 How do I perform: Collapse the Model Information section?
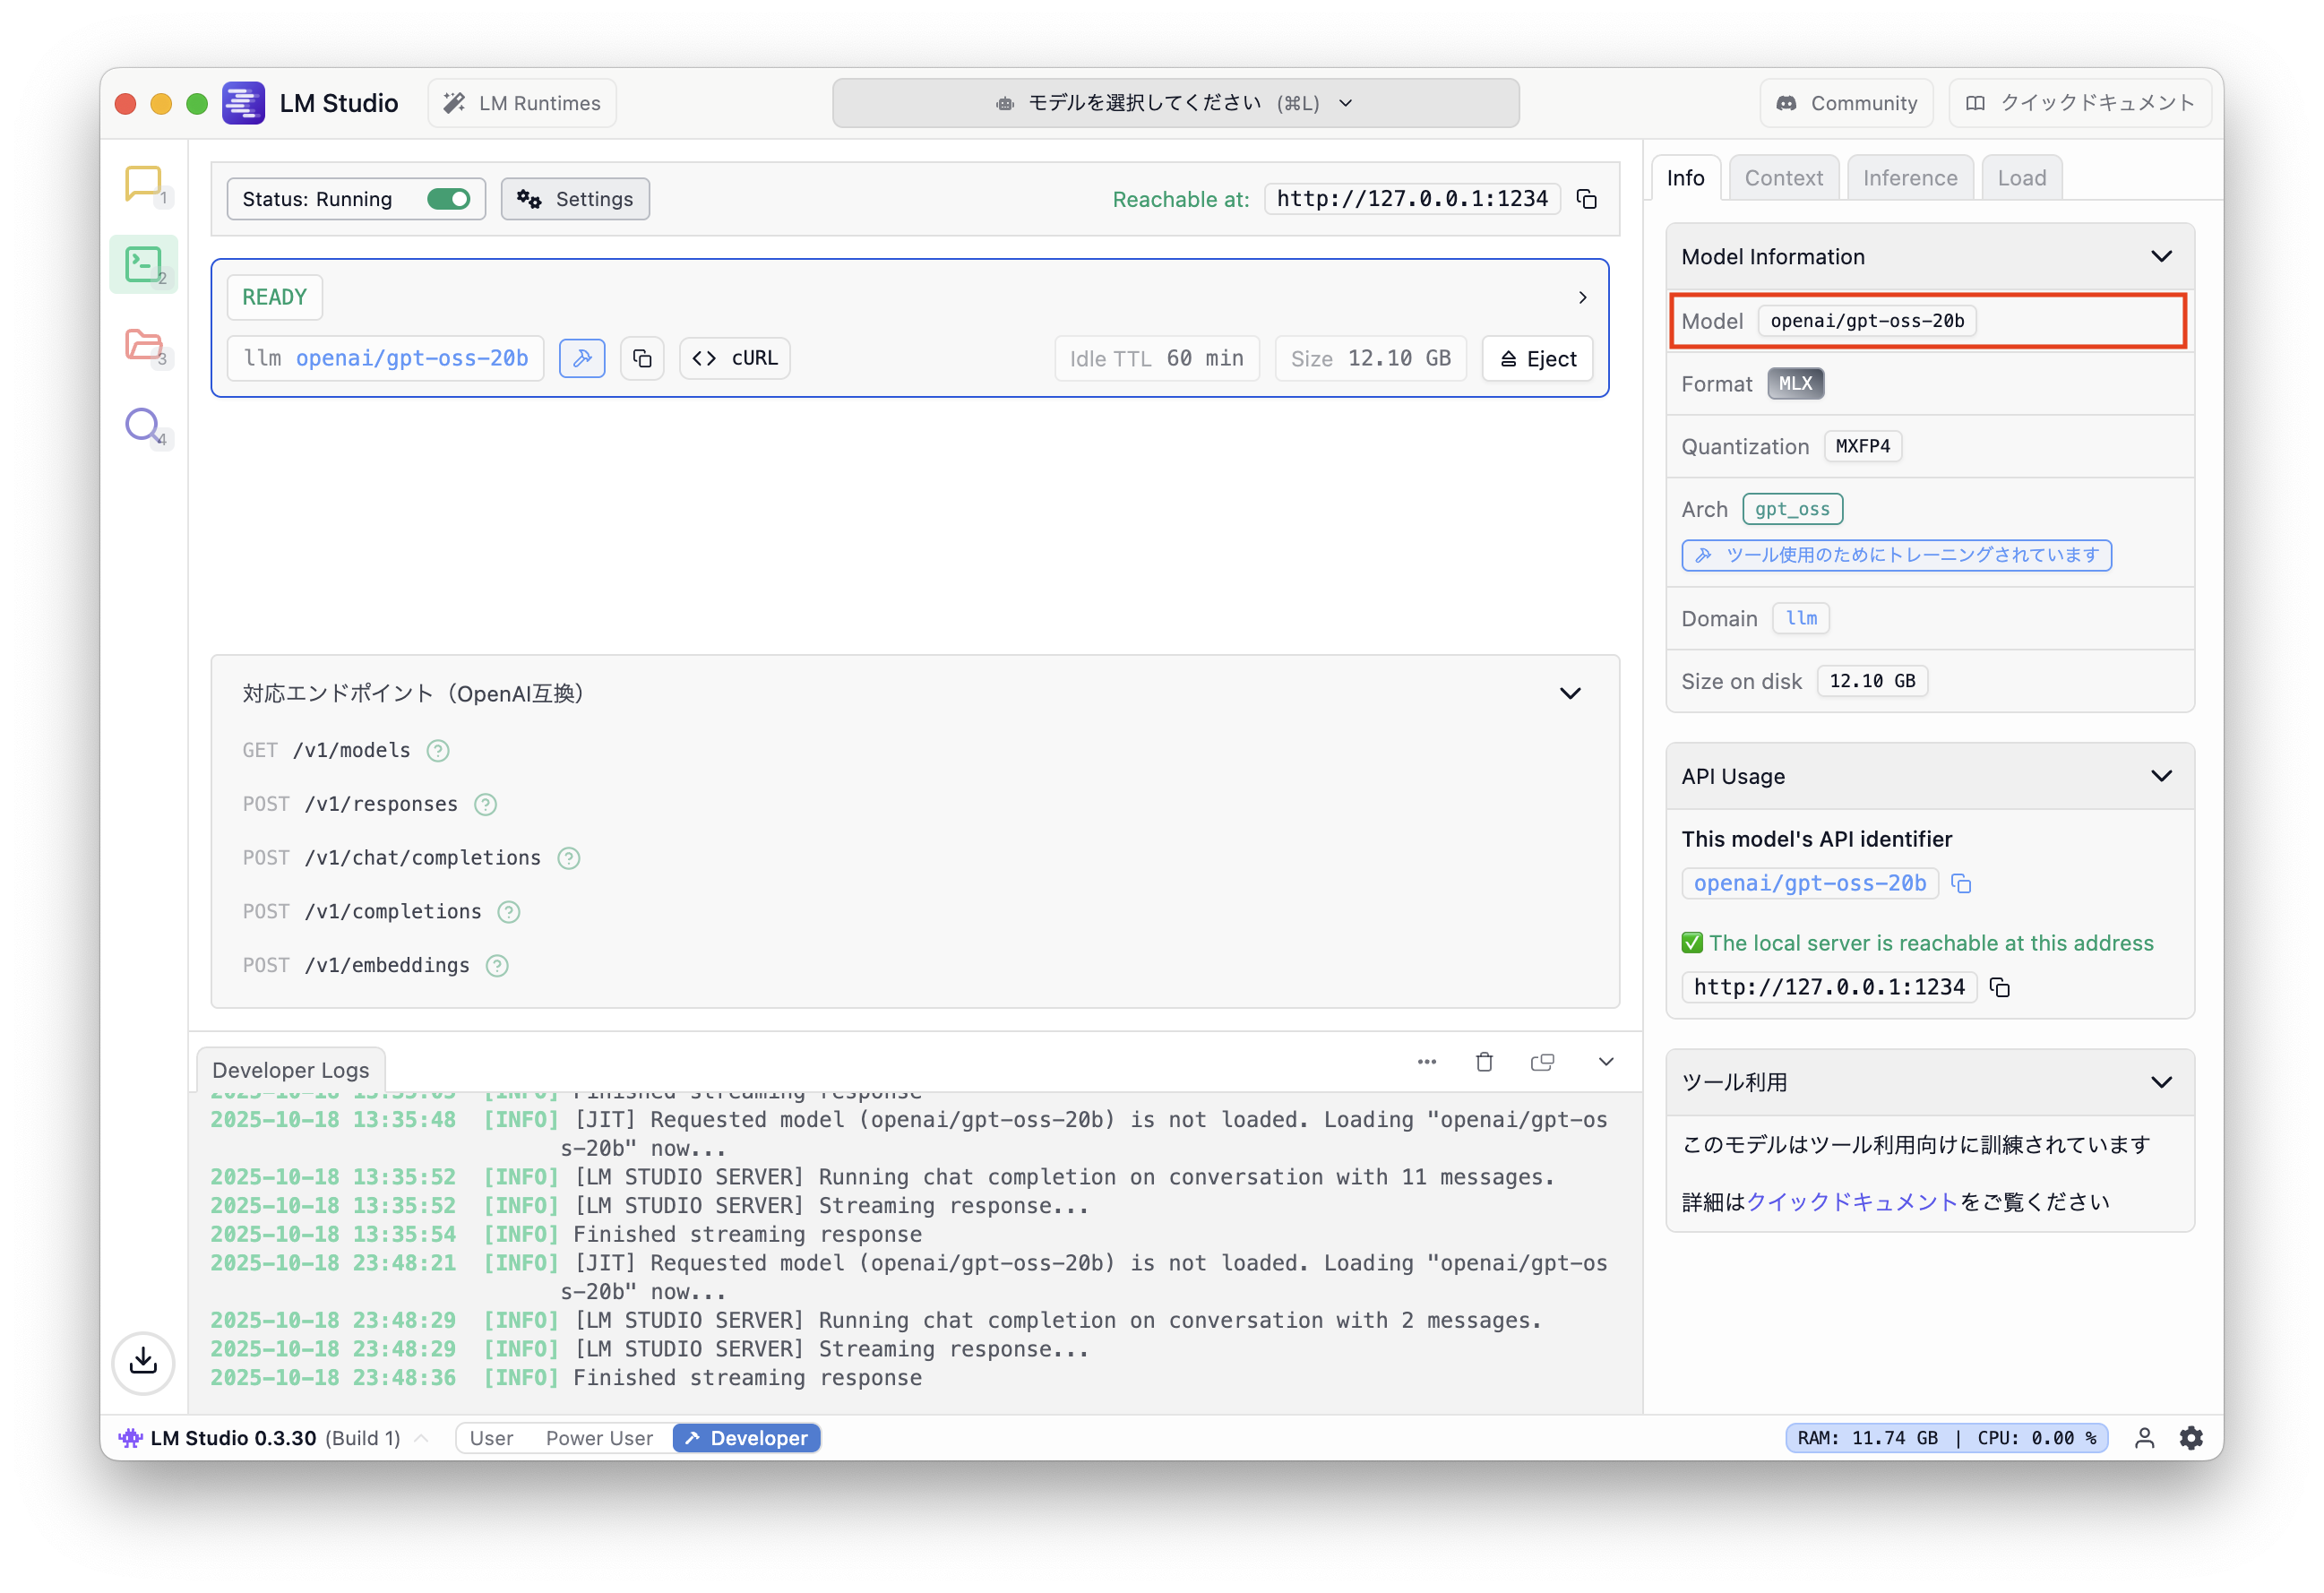click(x=2161, y=257)
